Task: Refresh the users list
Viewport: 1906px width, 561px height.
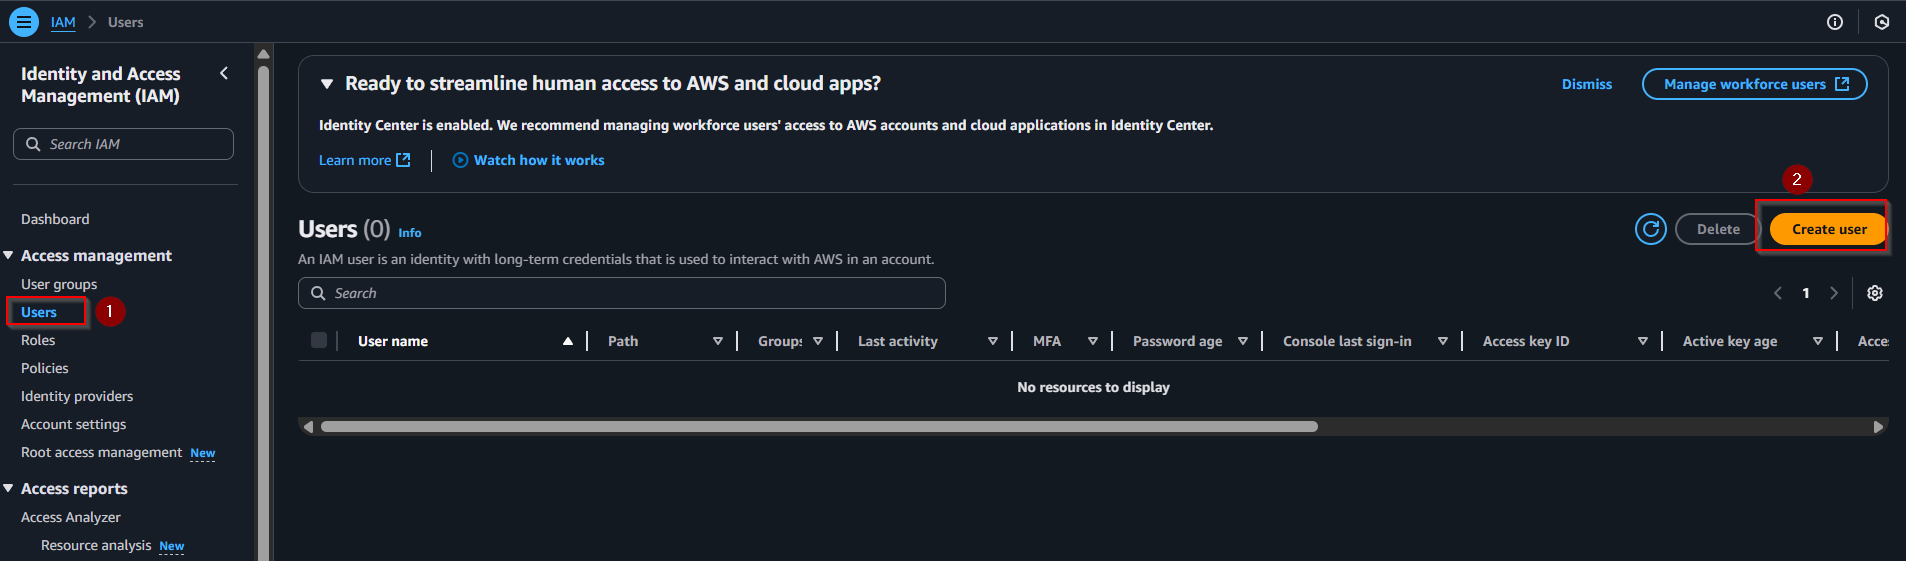Action: (x=1651, y=229)
